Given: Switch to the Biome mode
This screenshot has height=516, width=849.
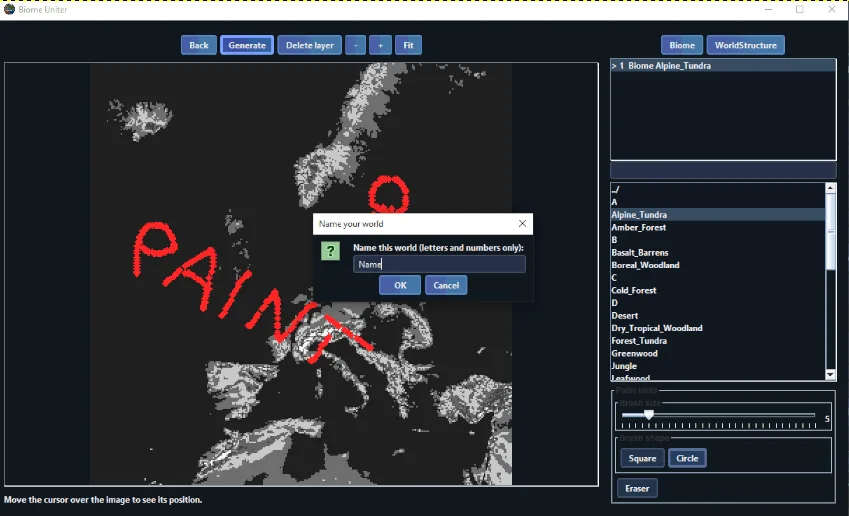Looking at the screenshot, I should point(682,45).
